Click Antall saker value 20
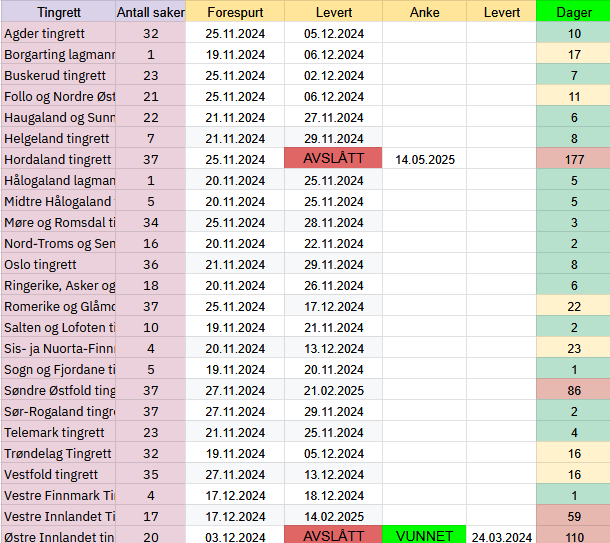 151,535
